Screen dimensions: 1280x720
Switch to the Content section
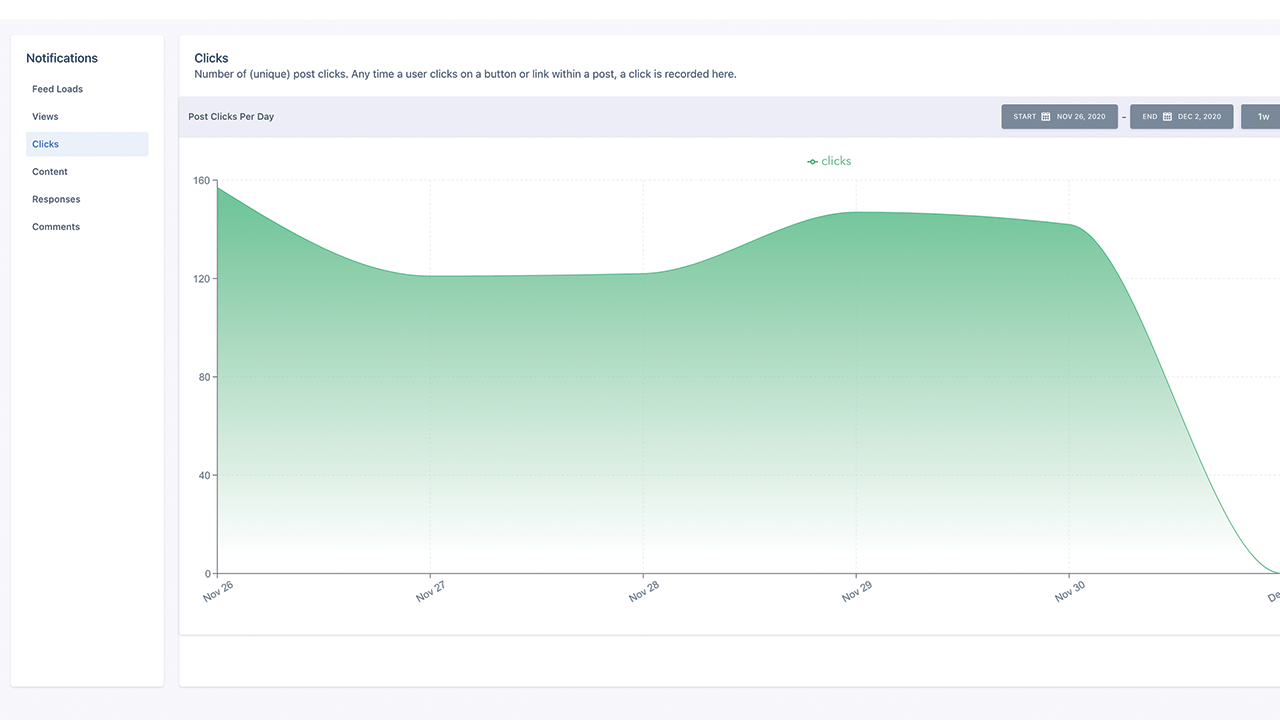pyautogui.click(x=50, y=172)
